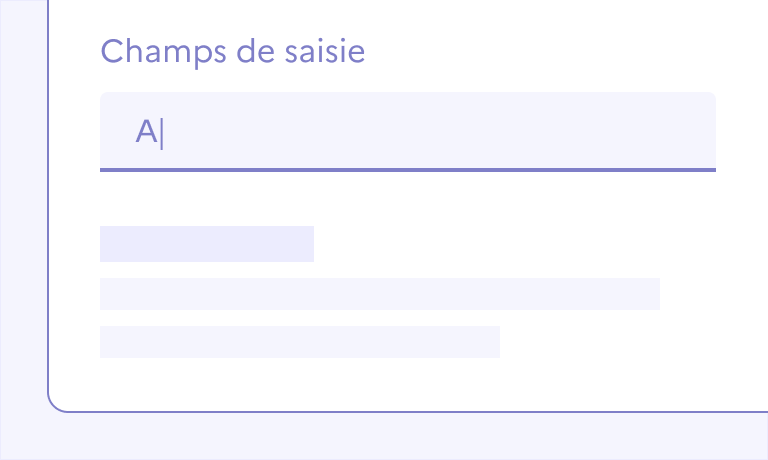Click the longest placeholder line below the input

tap(380, 294)
